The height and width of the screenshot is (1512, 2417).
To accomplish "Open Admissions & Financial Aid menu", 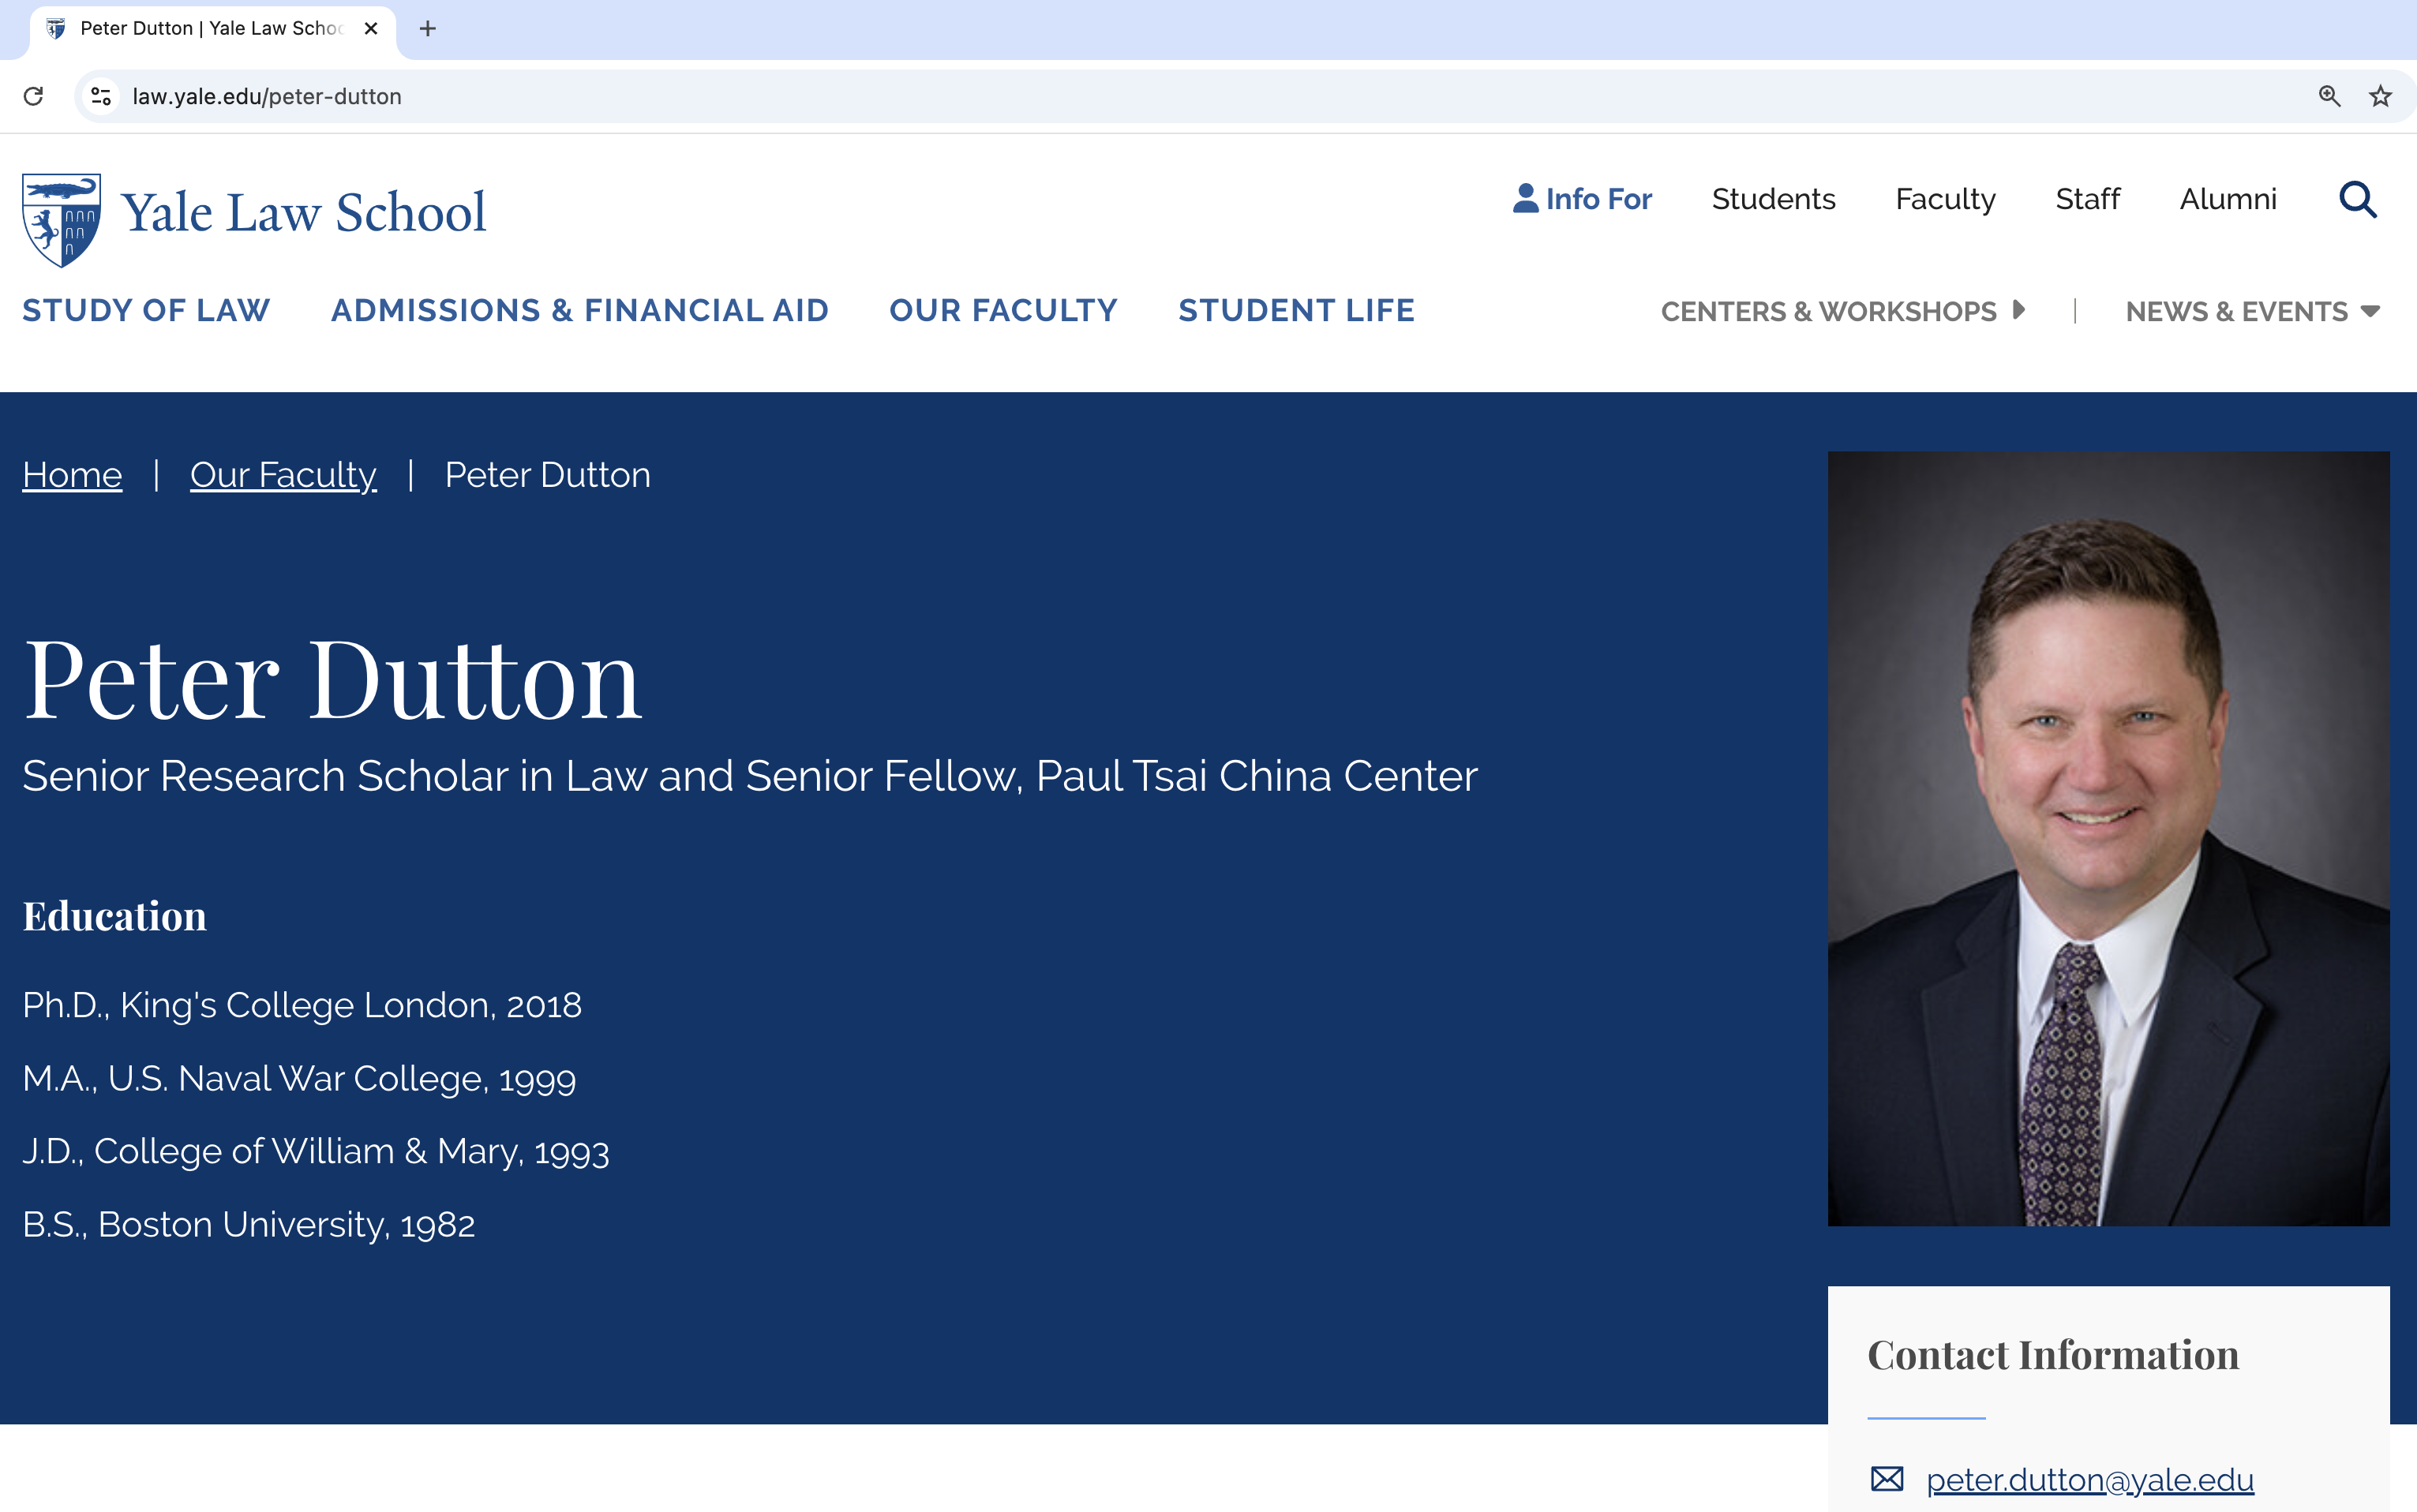I will pyautogui.click(x=580, y=310).
